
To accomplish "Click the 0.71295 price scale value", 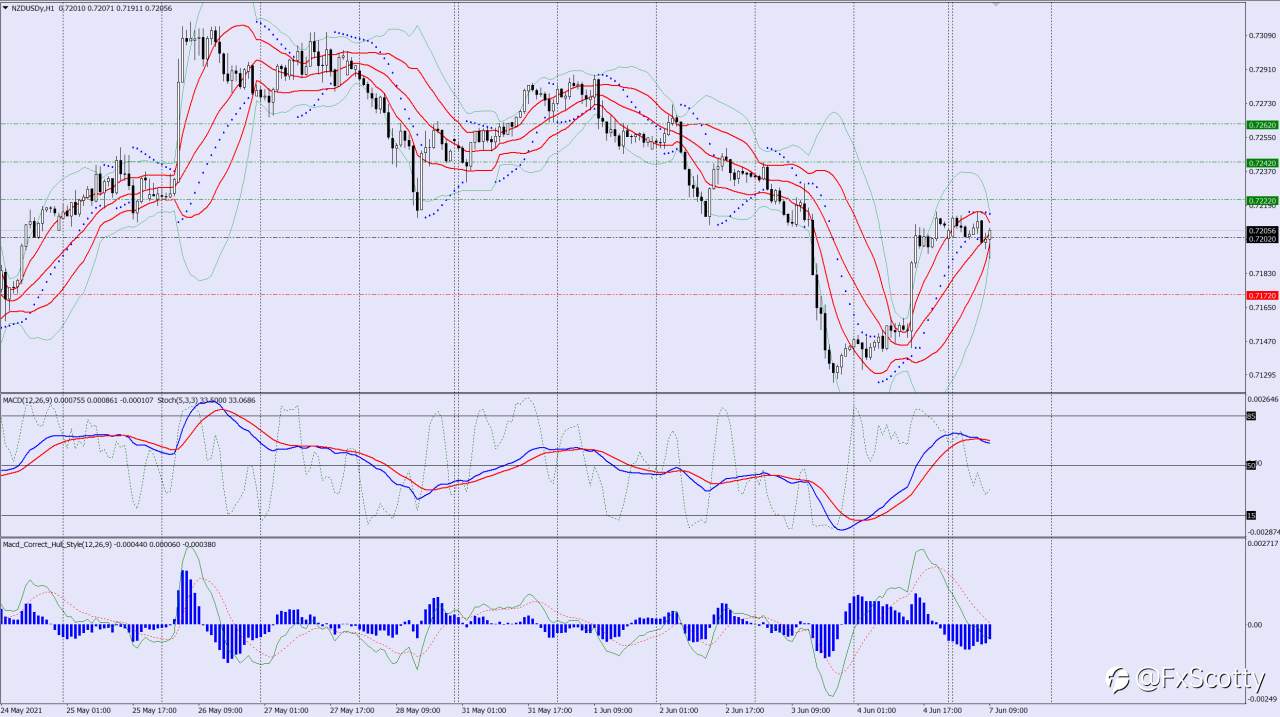I will [1262, 376].
